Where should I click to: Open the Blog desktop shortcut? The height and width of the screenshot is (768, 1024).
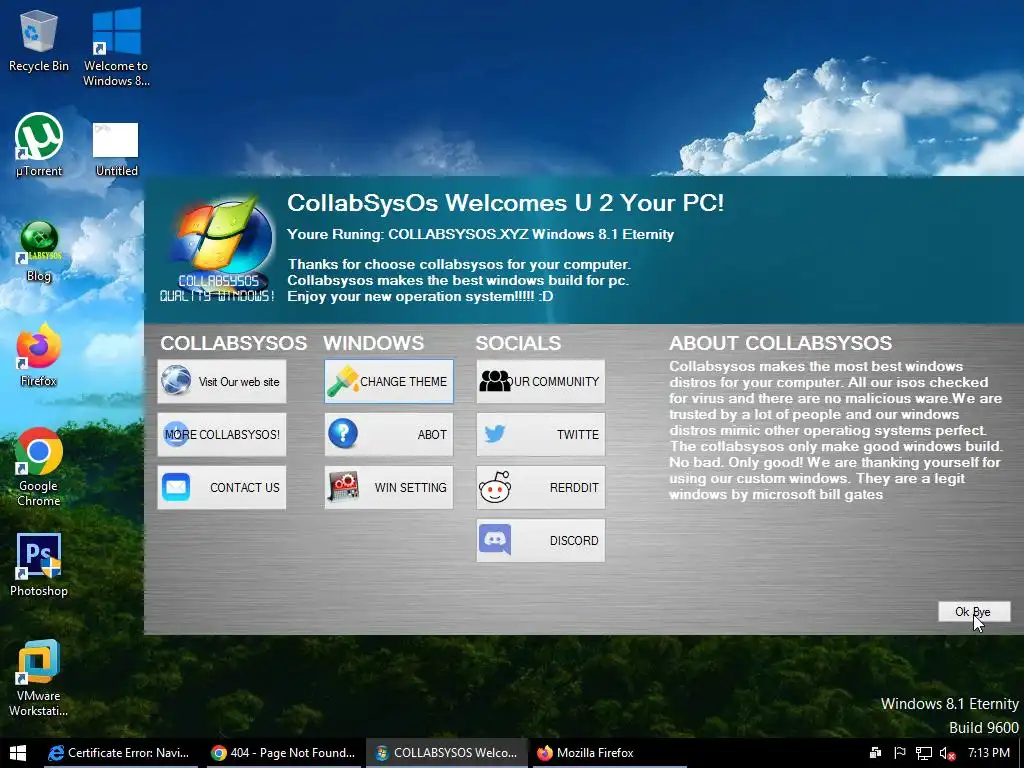pos(39,251)
